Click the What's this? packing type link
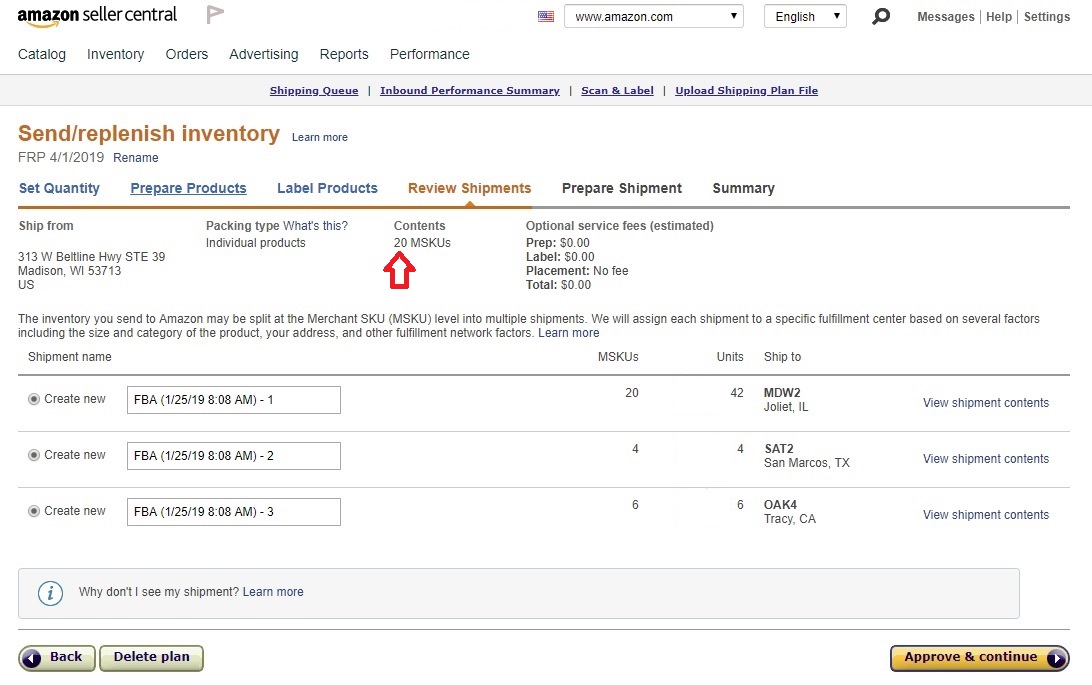The image size is (1092, 685). pyautogui.click(x=315, y=226)
